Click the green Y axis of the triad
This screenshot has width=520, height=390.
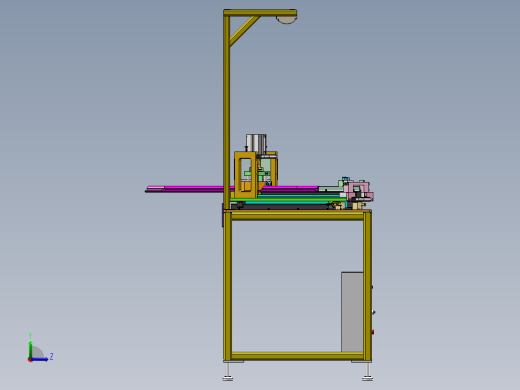click(30, 350)
